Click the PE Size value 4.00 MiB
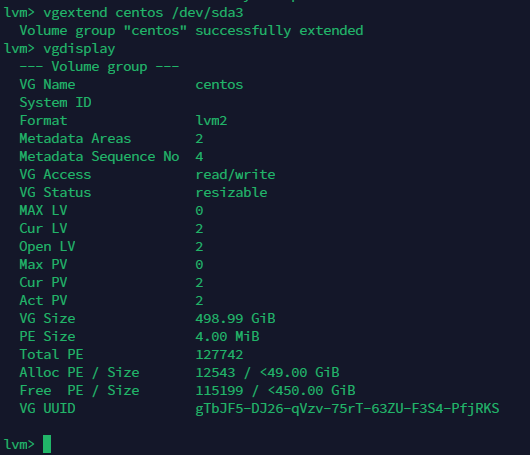Viewport: 530px width, 455px height. tap(227, 336)
